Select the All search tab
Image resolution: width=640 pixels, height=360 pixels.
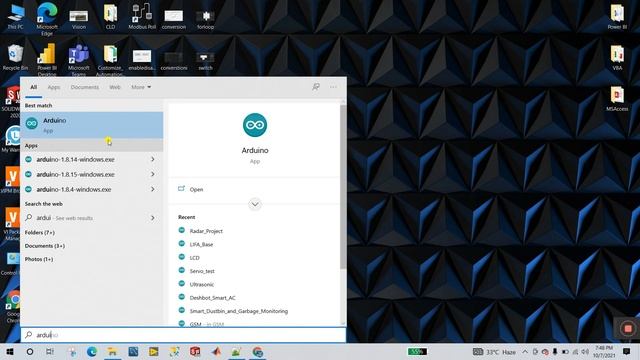click(33, 87)
